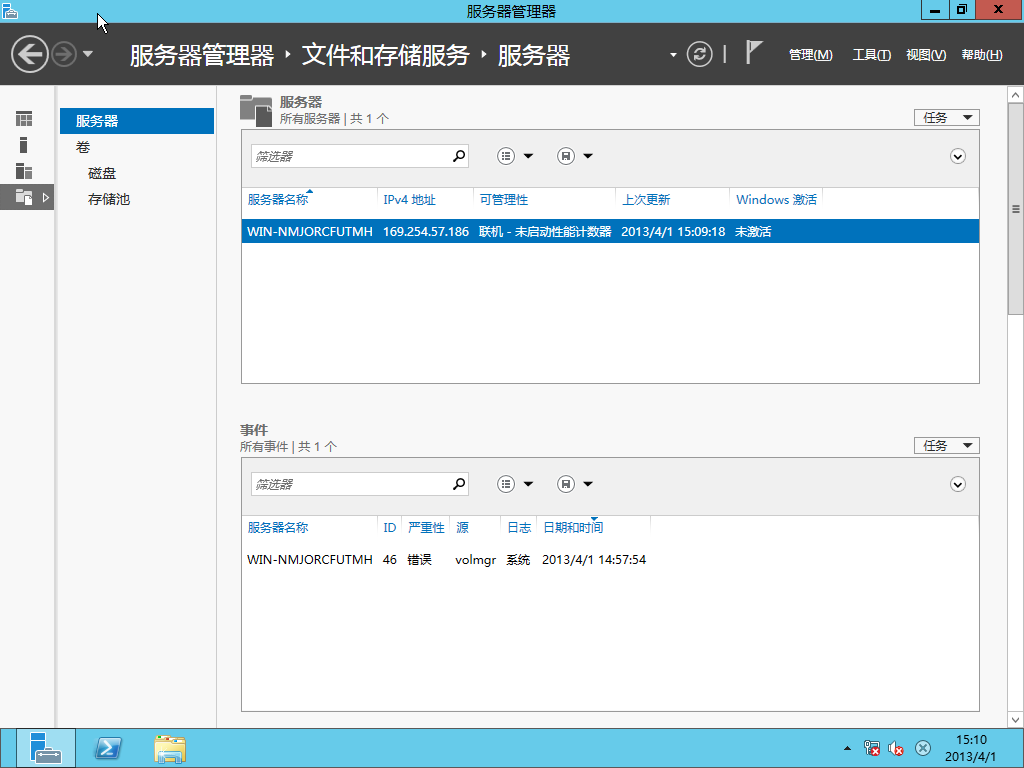Refresh Server Manager with circular arrows icon
The width and height of the screenshot is (1024, 768).
point(699,54)
